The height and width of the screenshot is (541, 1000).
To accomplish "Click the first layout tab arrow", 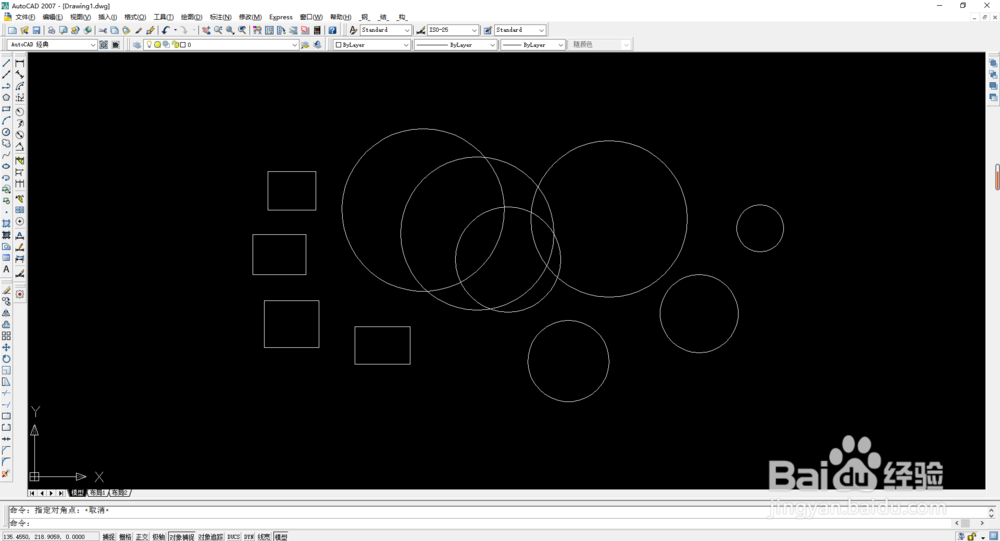I will (33, 493).
